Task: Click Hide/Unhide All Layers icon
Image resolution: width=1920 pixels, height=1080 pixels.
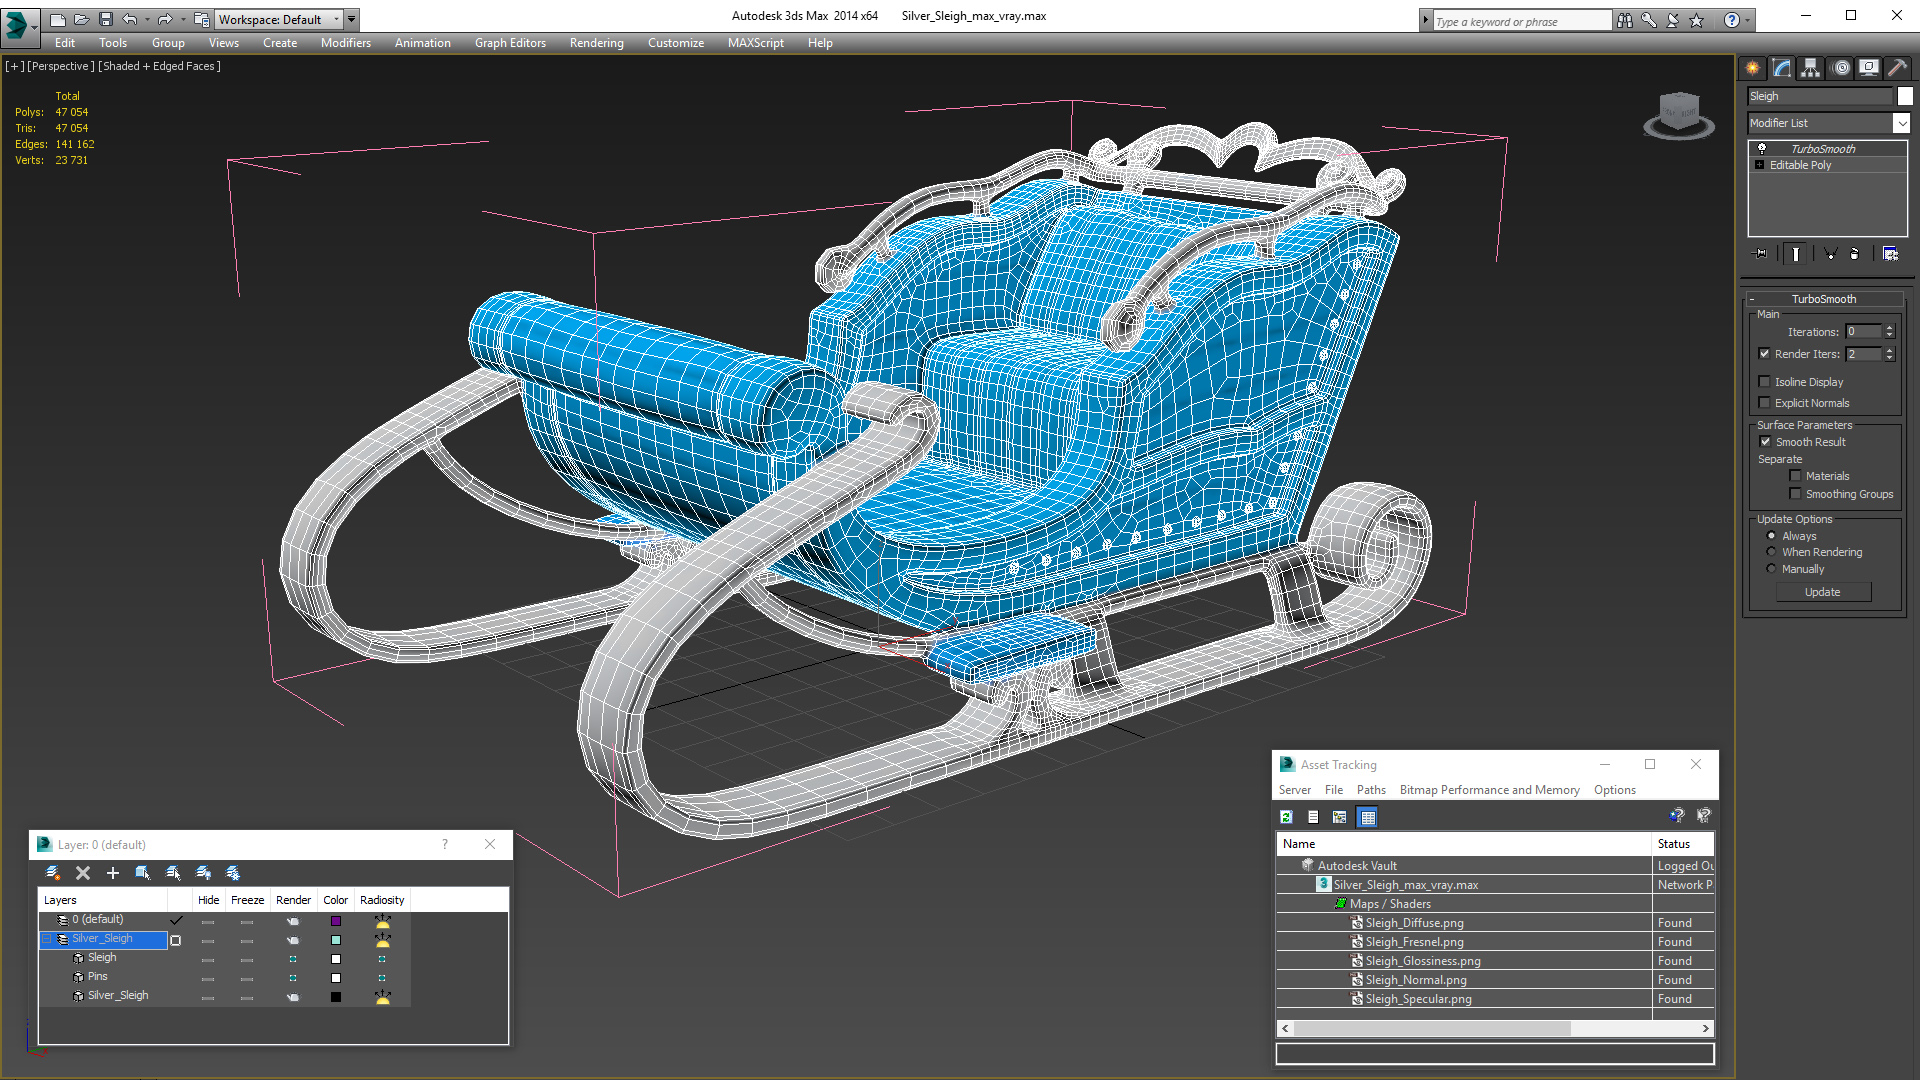Action: (203, 873)
